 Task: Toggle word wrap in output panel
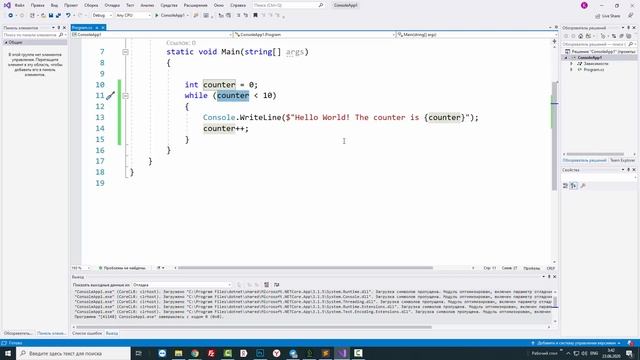[277, 285]
